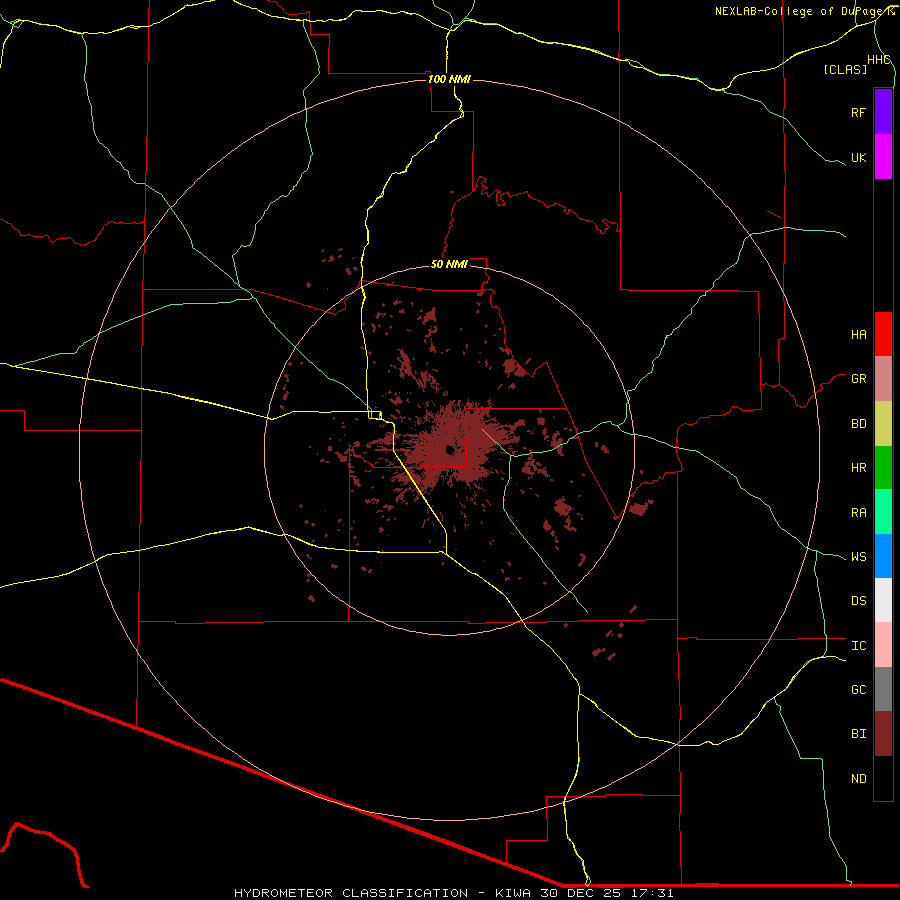Click the RF legend label

coord(858,112)
